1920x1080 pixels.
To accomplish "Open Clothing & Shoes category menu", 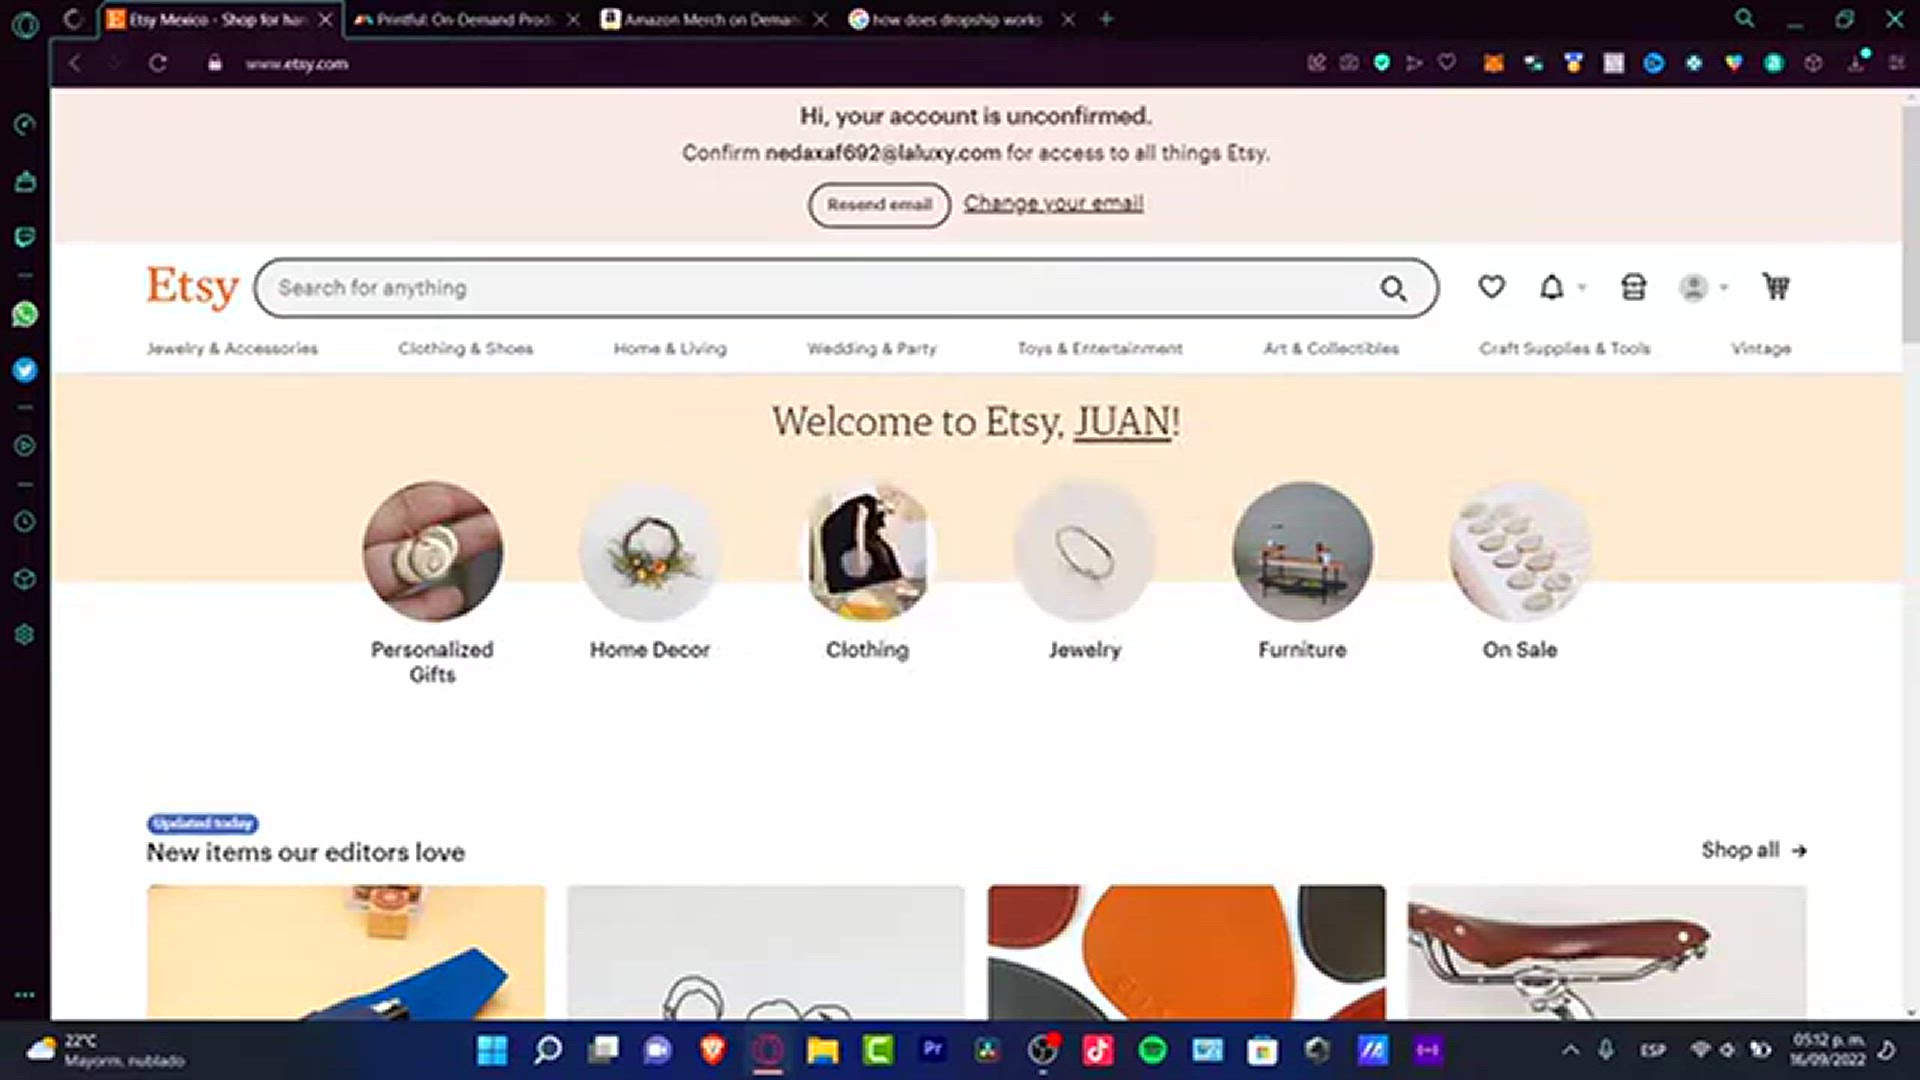I will [465, 348].
